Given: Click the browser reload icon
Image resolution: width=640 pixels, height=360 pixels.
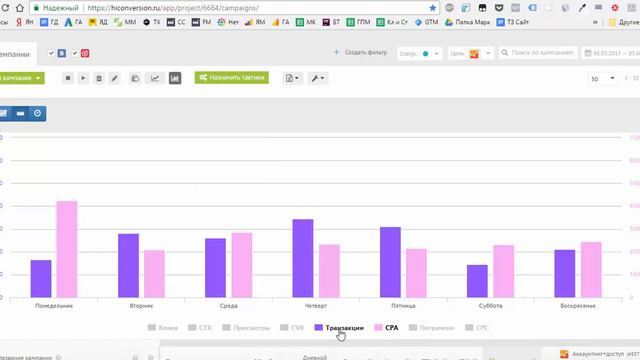Looking at the screenshot, I should [x=5, y=8].
